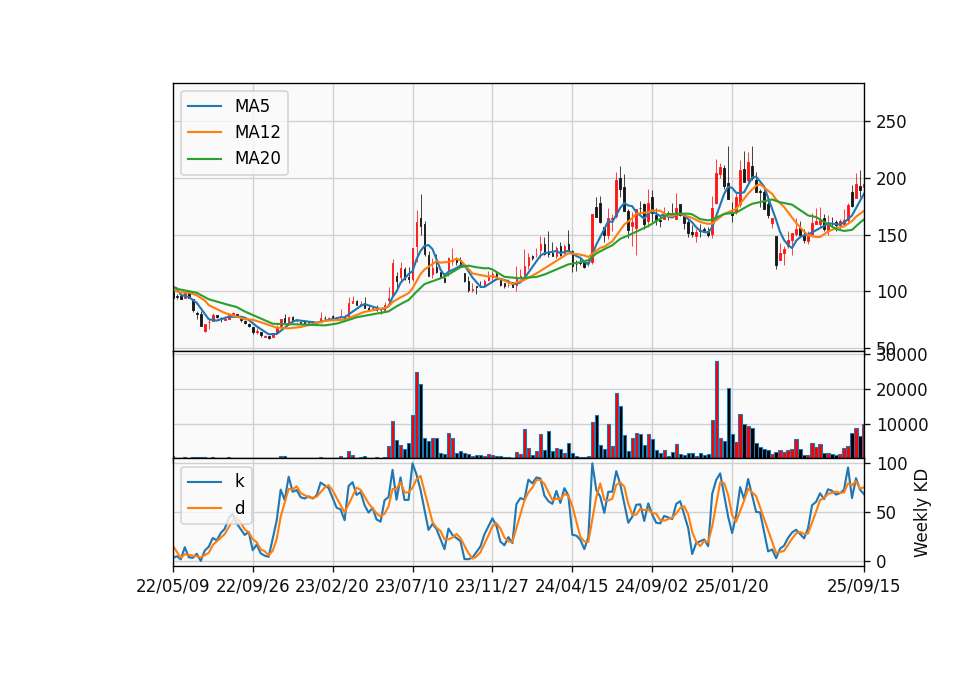The width and height of the screenshot is (960, 690).
Task: Click the orange MA12 legend line swatch
Action: 204,132
